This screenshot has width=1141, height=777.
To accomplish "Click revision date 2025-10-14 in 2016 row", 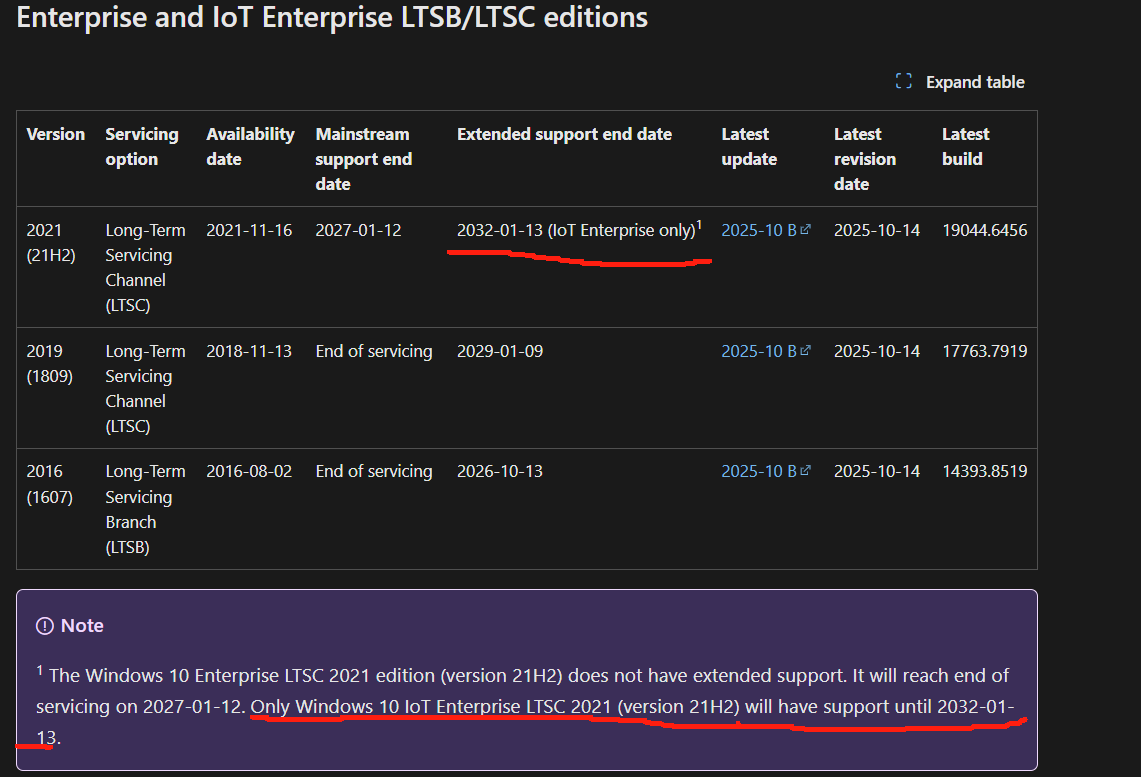I will [x=877, y=471].
